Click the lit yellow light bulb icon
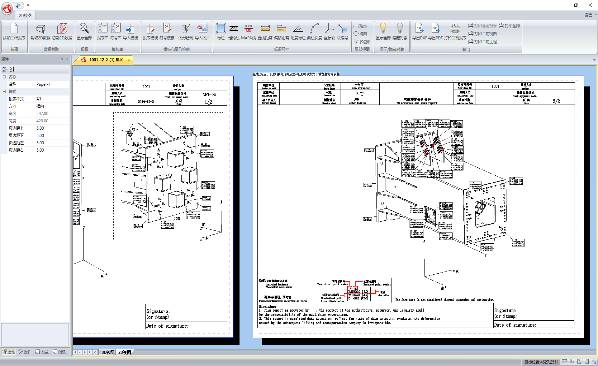 tap(383, 28)
